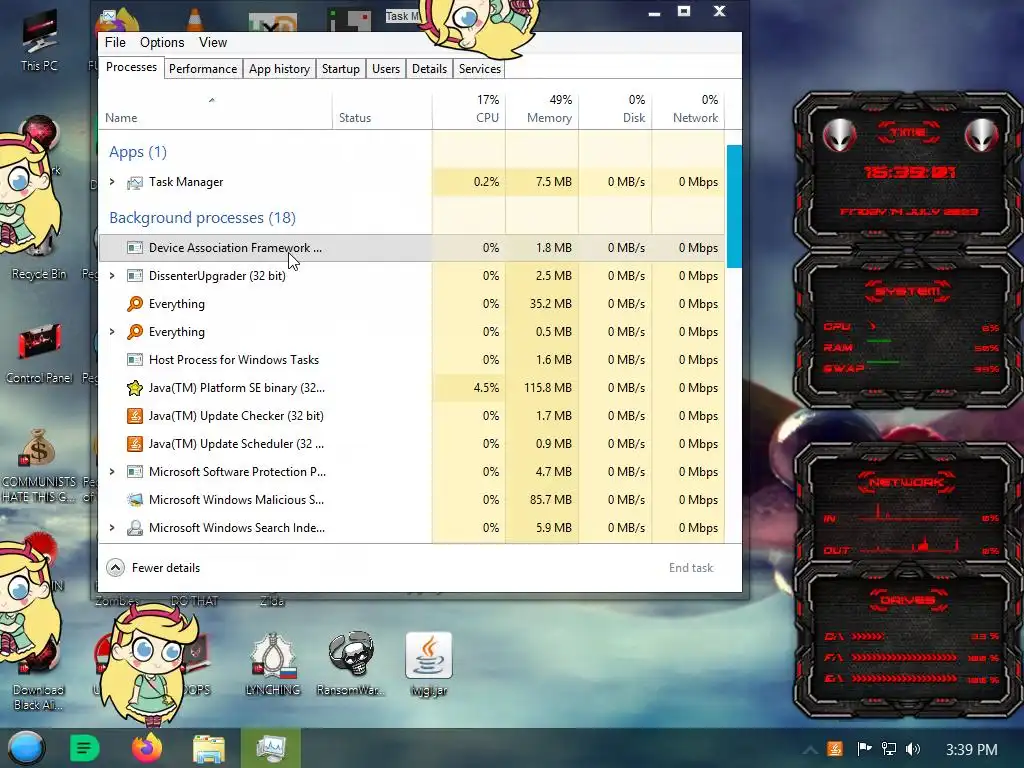The image size is (1024, 768).
Task: Click the Java Update Checker icon
Action: click(x=135, y=416)
